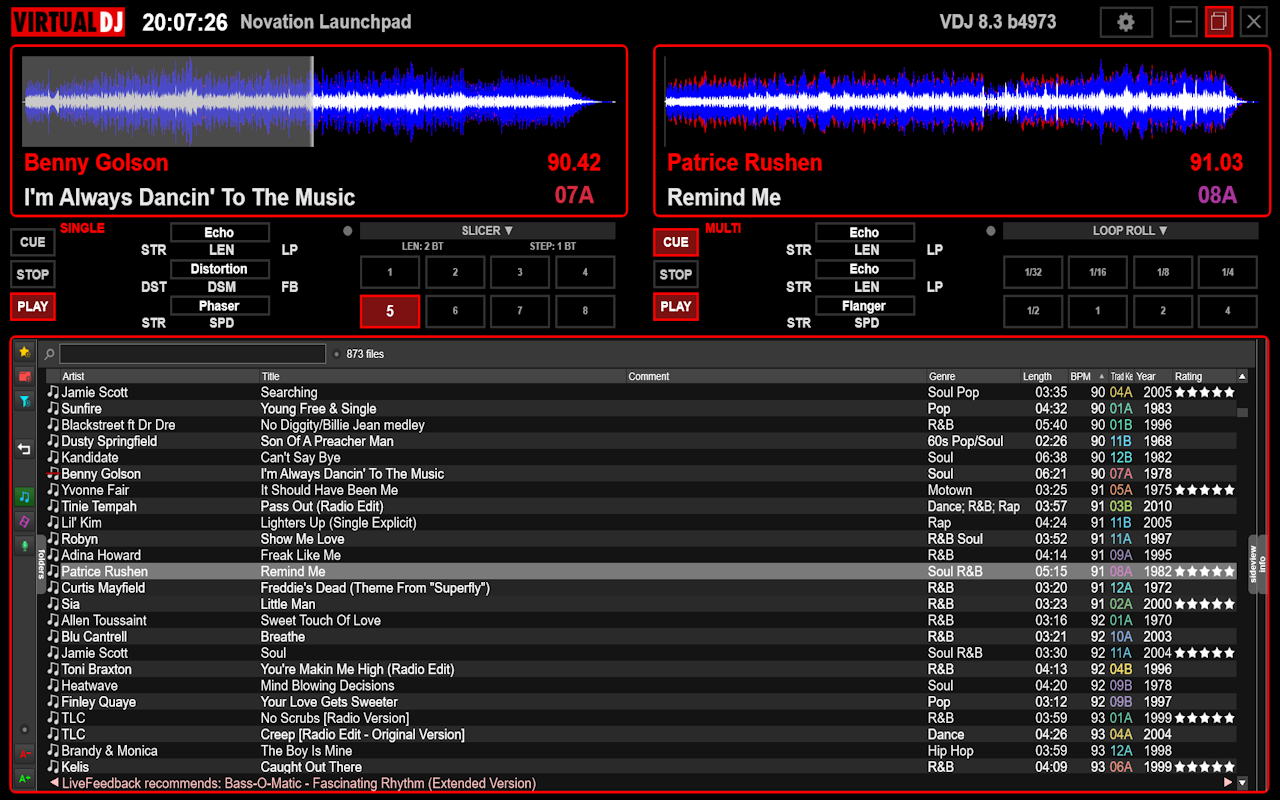Click left deck CUE button

pyautogui.click(x=33, y=242)
